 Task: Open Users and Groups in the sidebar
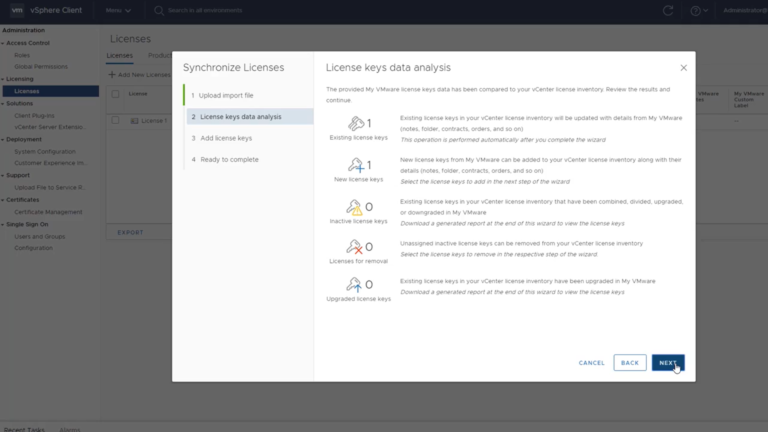coord(40,237)
